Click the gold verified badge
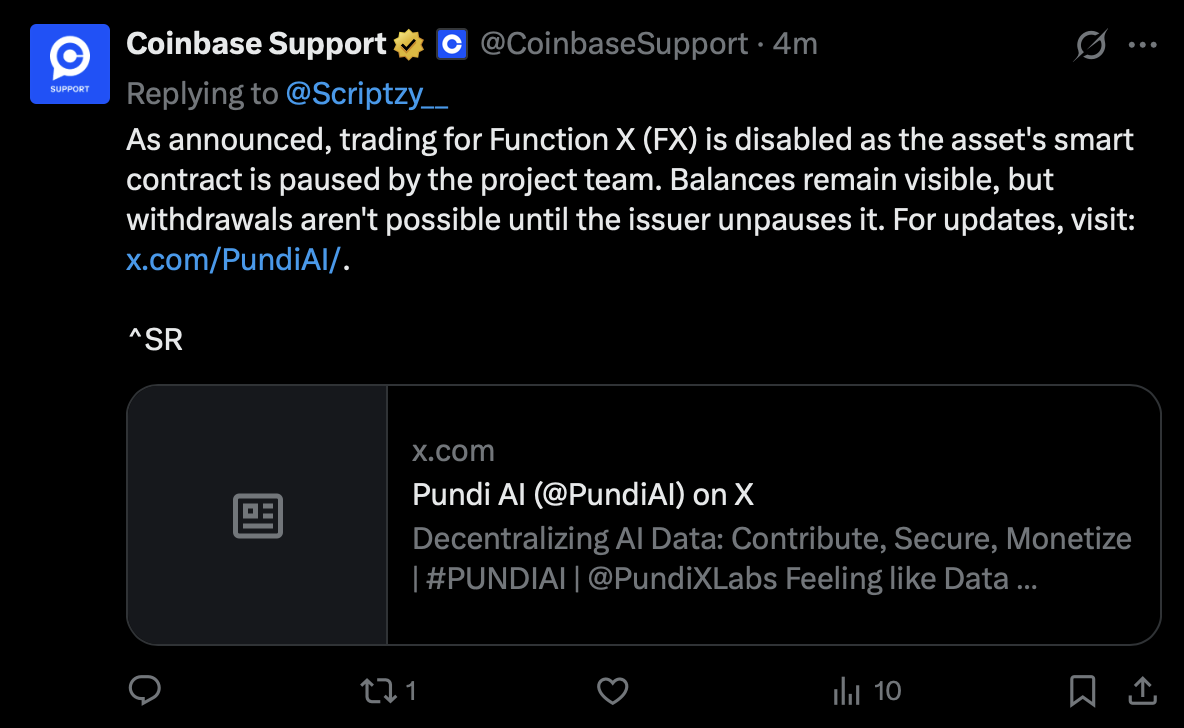This screenshot has width=1184, height=728. click(x=408, y=44)
